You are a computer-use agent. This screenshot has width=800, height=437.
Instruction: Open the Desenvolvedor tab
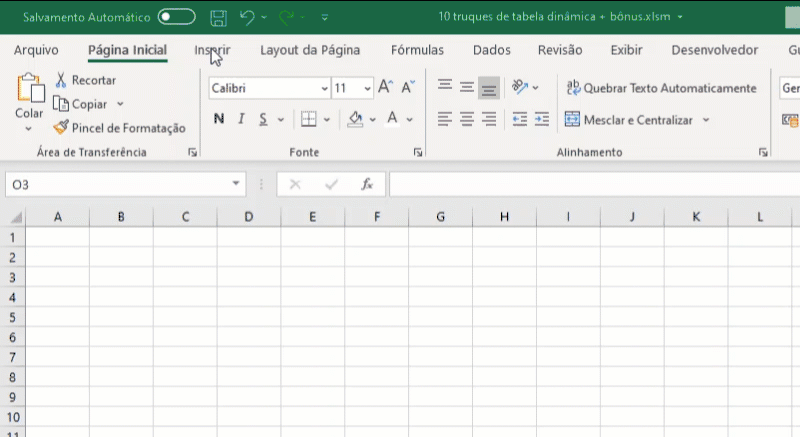point(714,50)
